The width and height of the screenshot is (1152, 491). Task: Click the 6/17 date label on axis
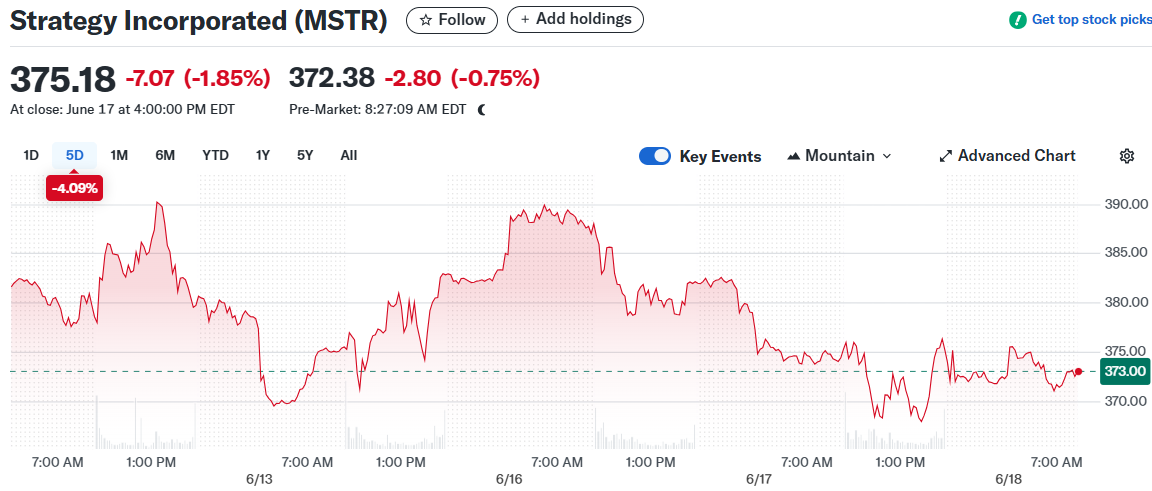(x=759, y=479)
